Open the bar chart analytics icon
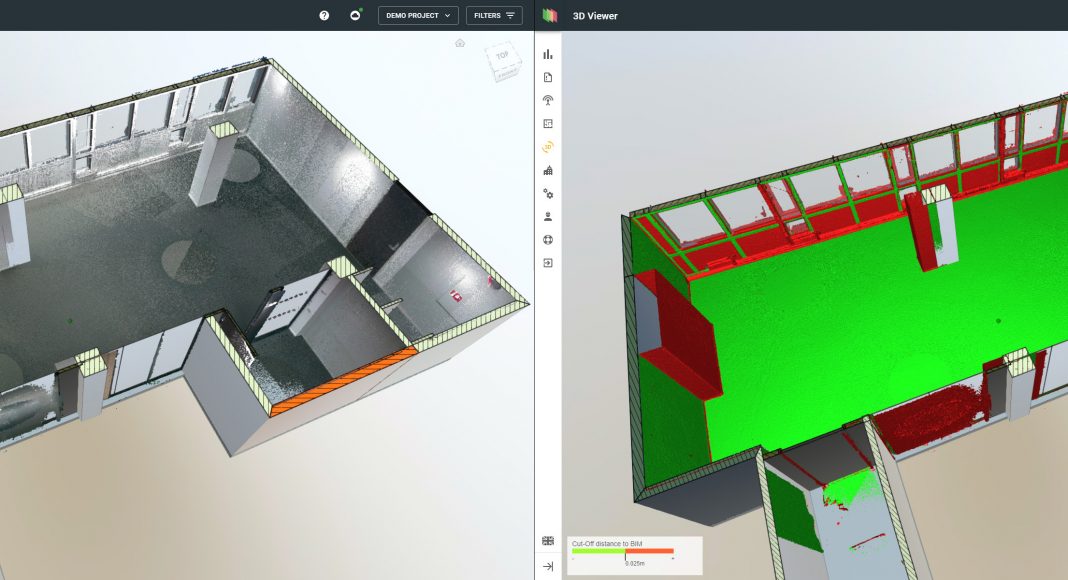The image size is (1068, 580). pos(548,54)
